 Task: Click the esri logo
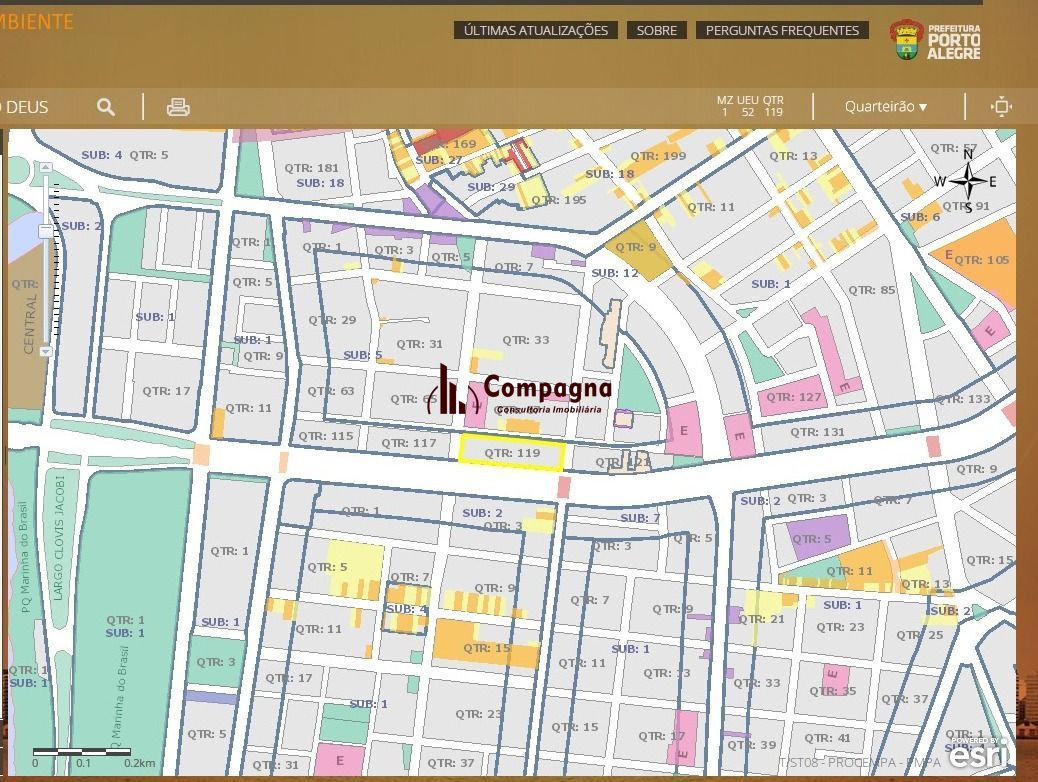(x=980, y=753)
